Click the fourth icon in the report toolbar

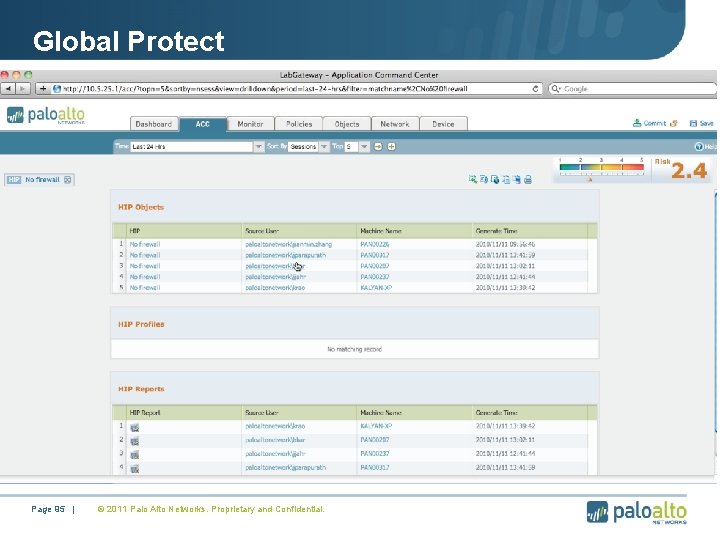[x=506, y=180]
